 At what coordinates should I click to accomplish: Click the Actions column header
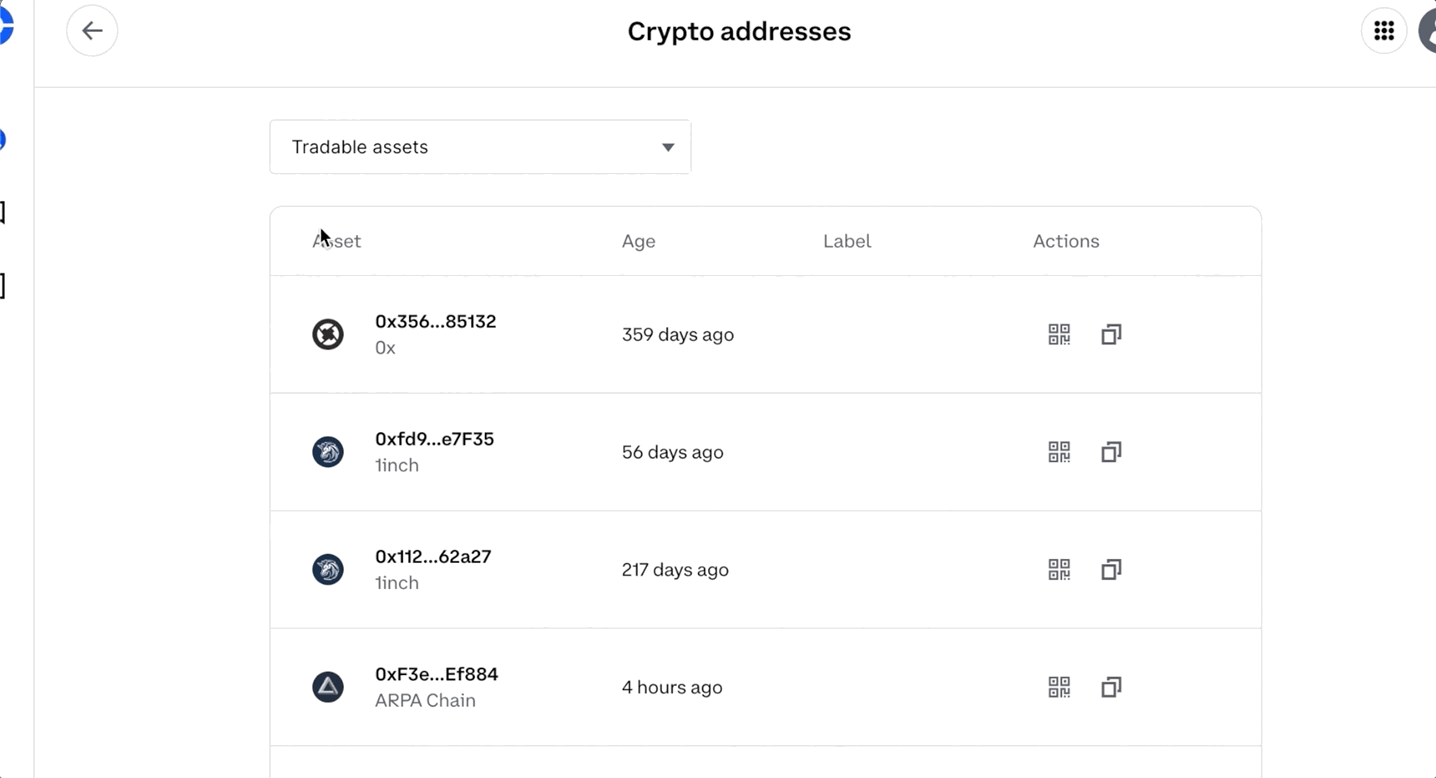coord(1066,241)
